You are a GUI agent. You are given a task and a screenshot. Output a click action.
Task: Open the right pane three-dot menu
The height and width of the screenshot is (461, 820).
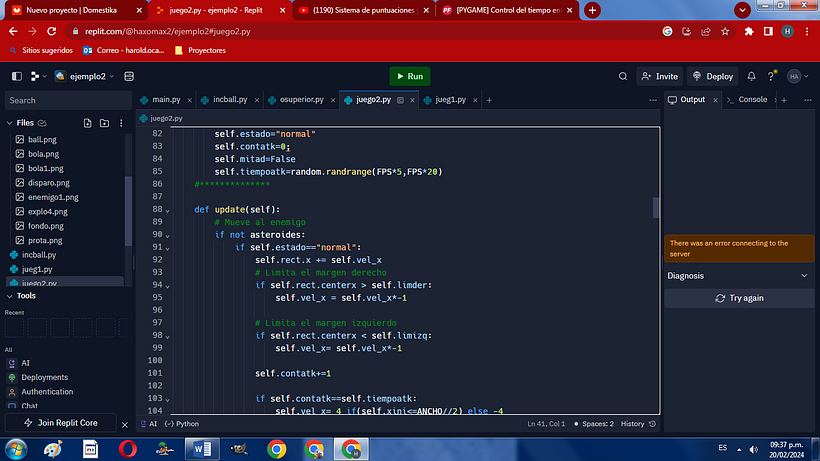click(x=807, y=100)
